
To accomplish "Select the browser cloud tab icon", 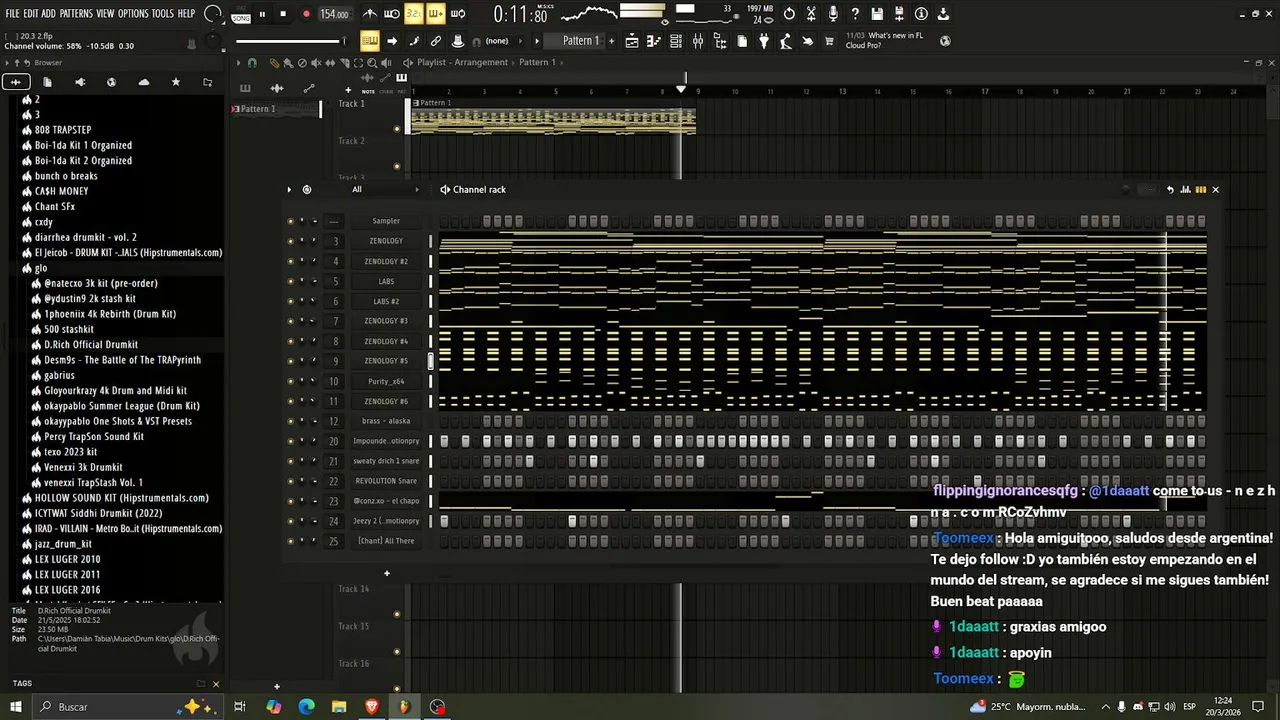I will [143, 82].
